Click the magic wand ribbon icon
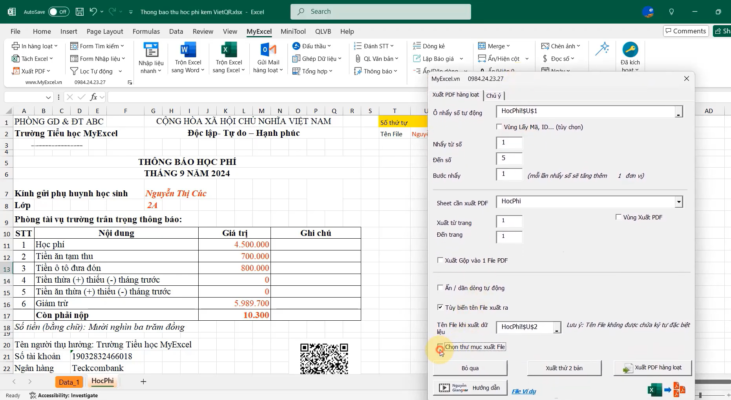 tap(603, 48)
